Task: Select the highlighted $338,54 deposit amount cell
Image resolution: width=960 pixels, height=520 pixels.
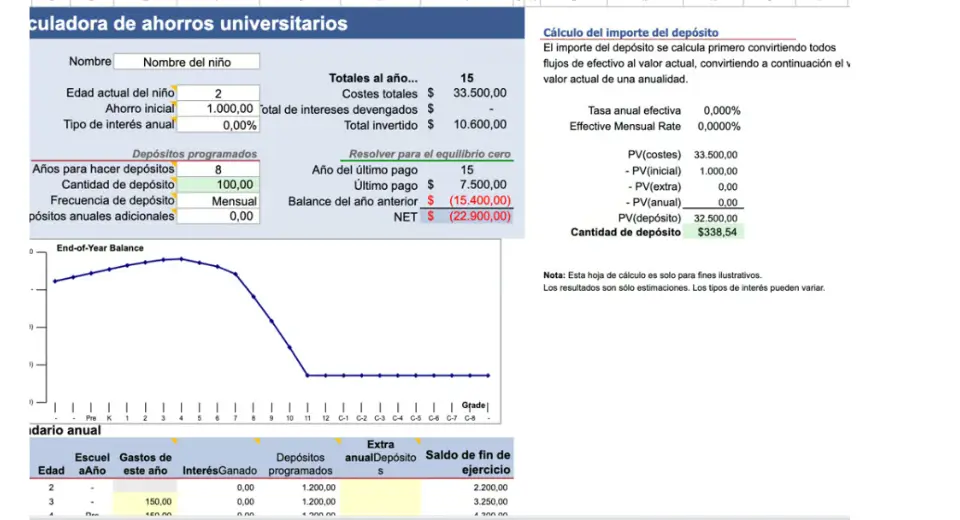Action: [x=713, y=232]
